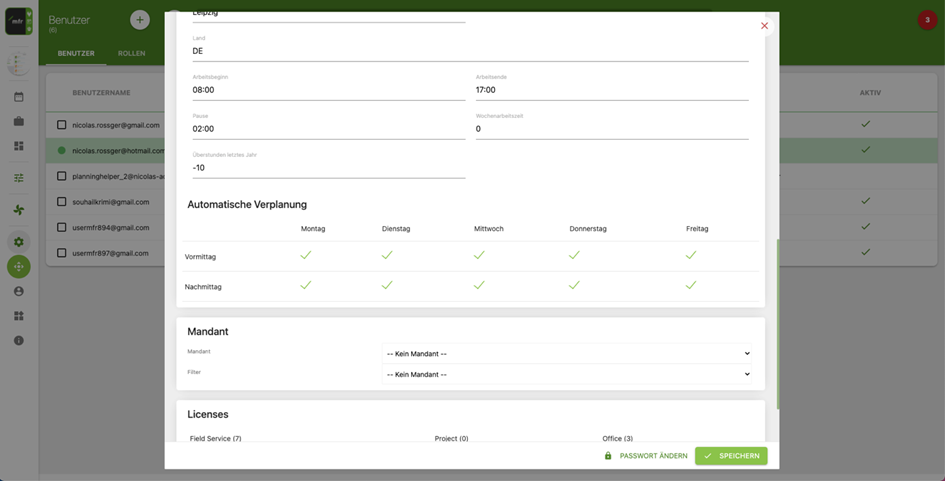Edit the Pause field 02:00
The height and width of the screenshot is (481, 945).
click(328, 128)
